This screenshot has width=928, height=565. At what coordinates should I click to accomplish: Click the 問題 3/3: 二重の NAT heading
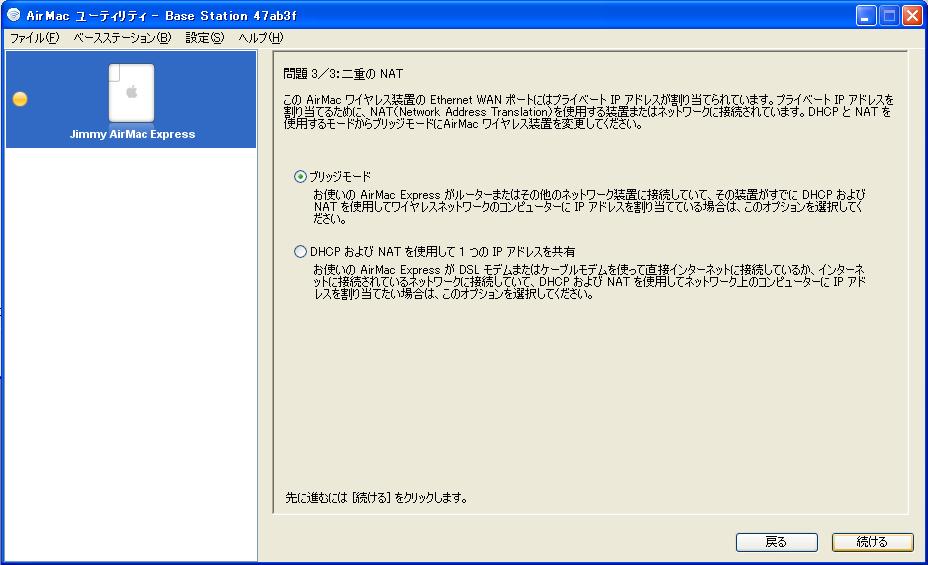coord(343,74)
